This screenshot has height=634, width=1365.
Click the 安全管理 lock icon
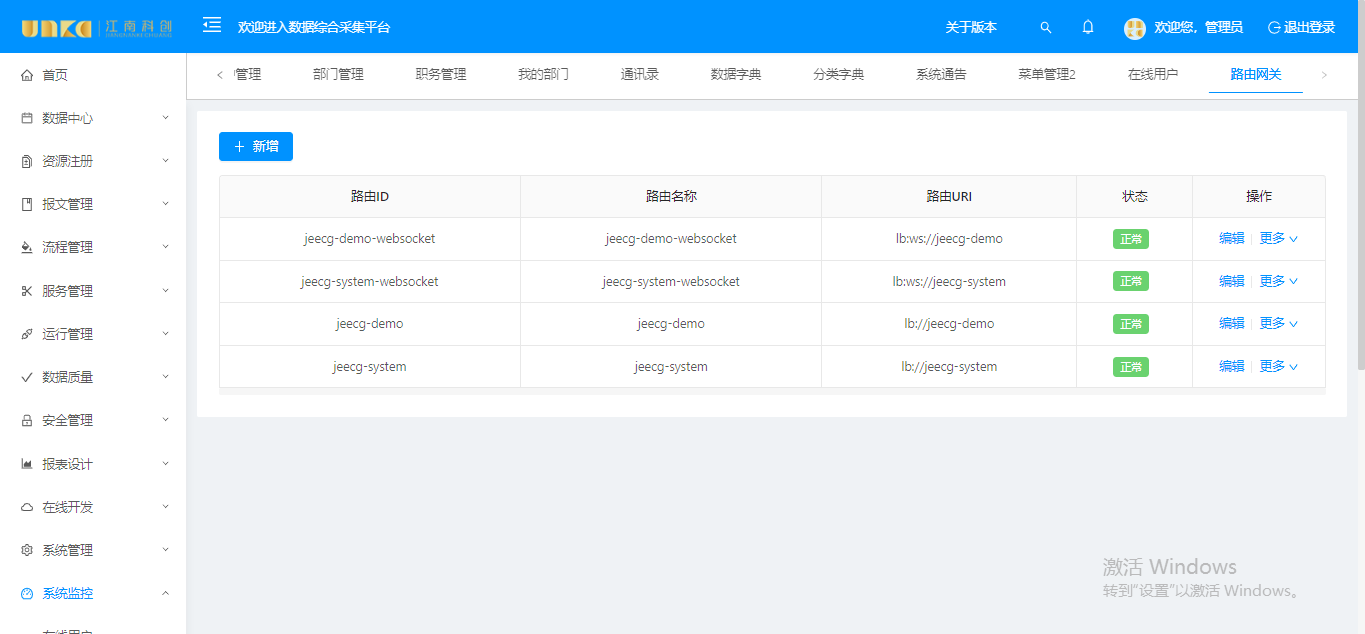[27, 421]
